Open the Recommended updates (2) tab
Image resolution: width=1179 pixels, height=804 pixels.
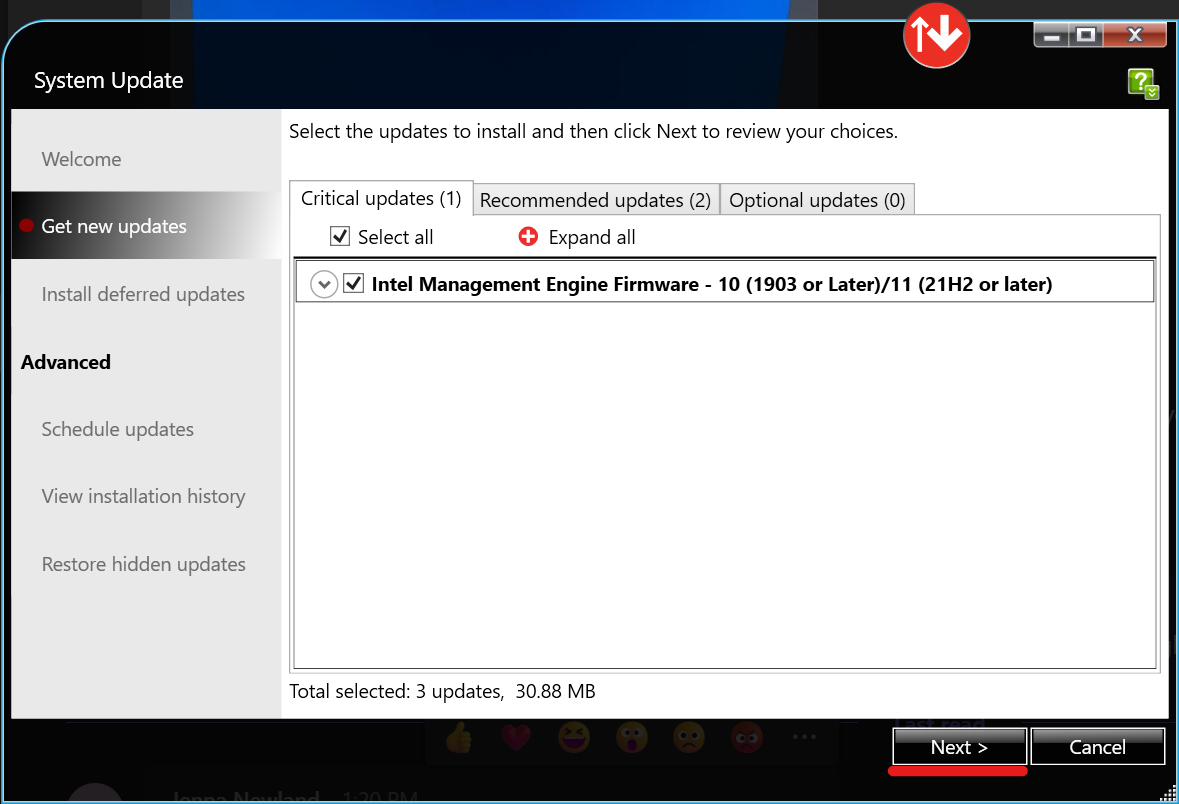click(596, 200)
